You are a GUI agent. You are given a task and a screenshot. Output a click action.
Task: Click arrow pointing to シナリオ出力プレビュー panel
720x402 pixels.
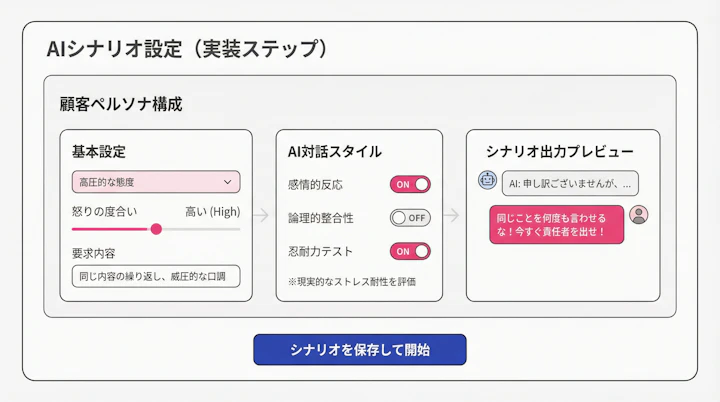tap(453, 215)
